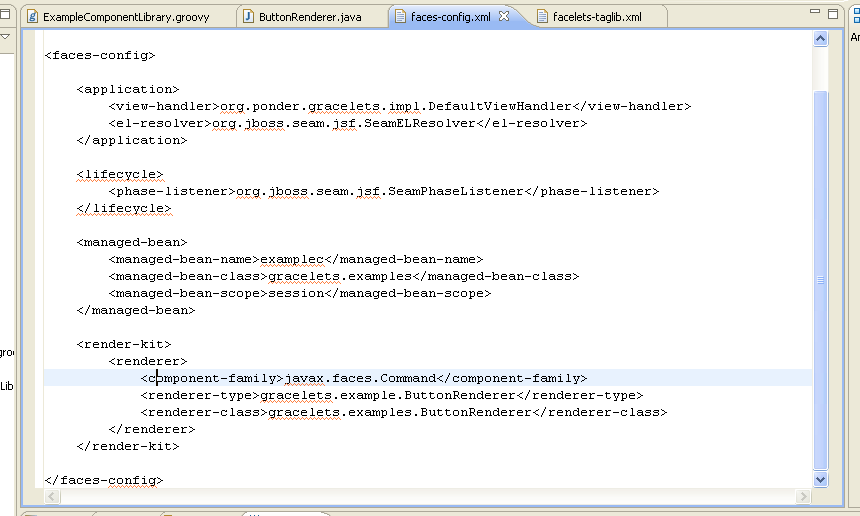Click the vertical scrollbar down arrow

[x=821, y=480]
